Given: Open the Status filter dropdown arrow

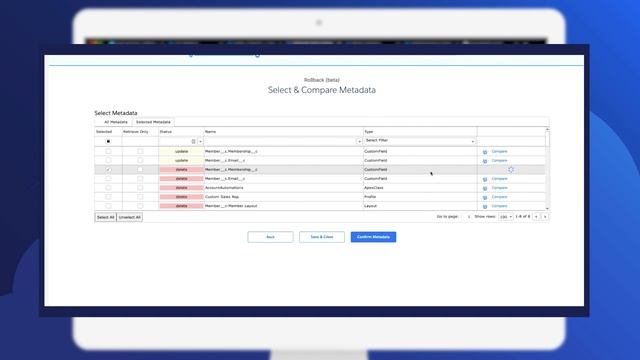Looking at the screenshot, I should (x=200, y=141).
